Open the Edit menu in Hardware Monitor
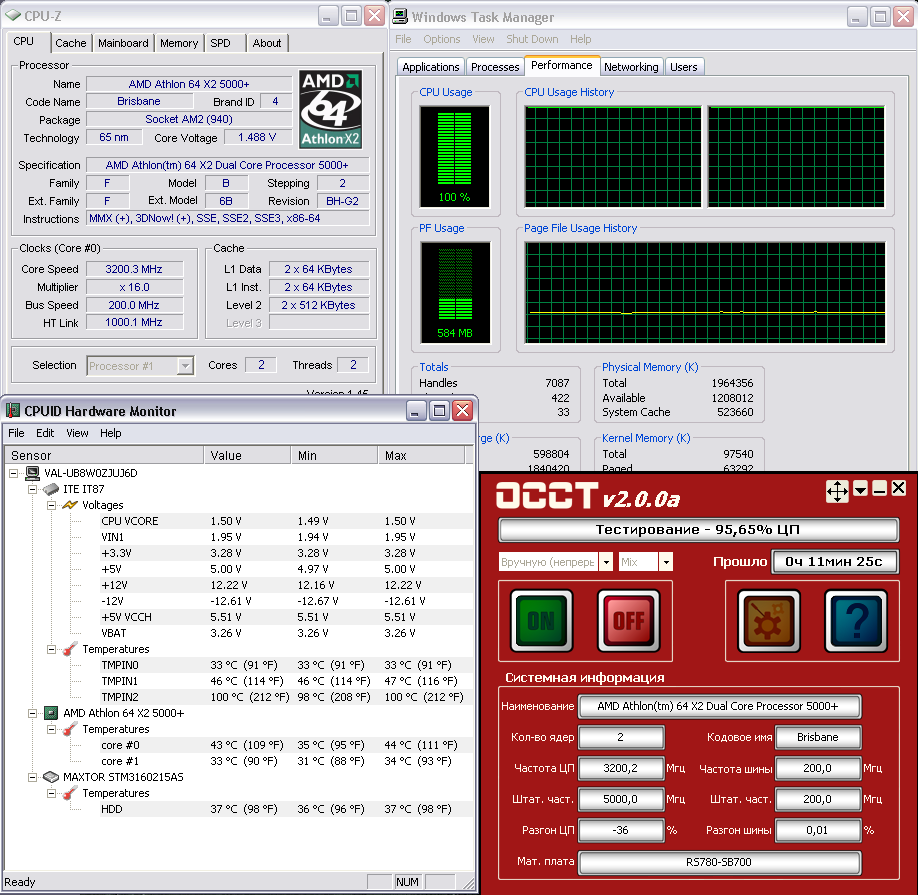 [45, 433]
